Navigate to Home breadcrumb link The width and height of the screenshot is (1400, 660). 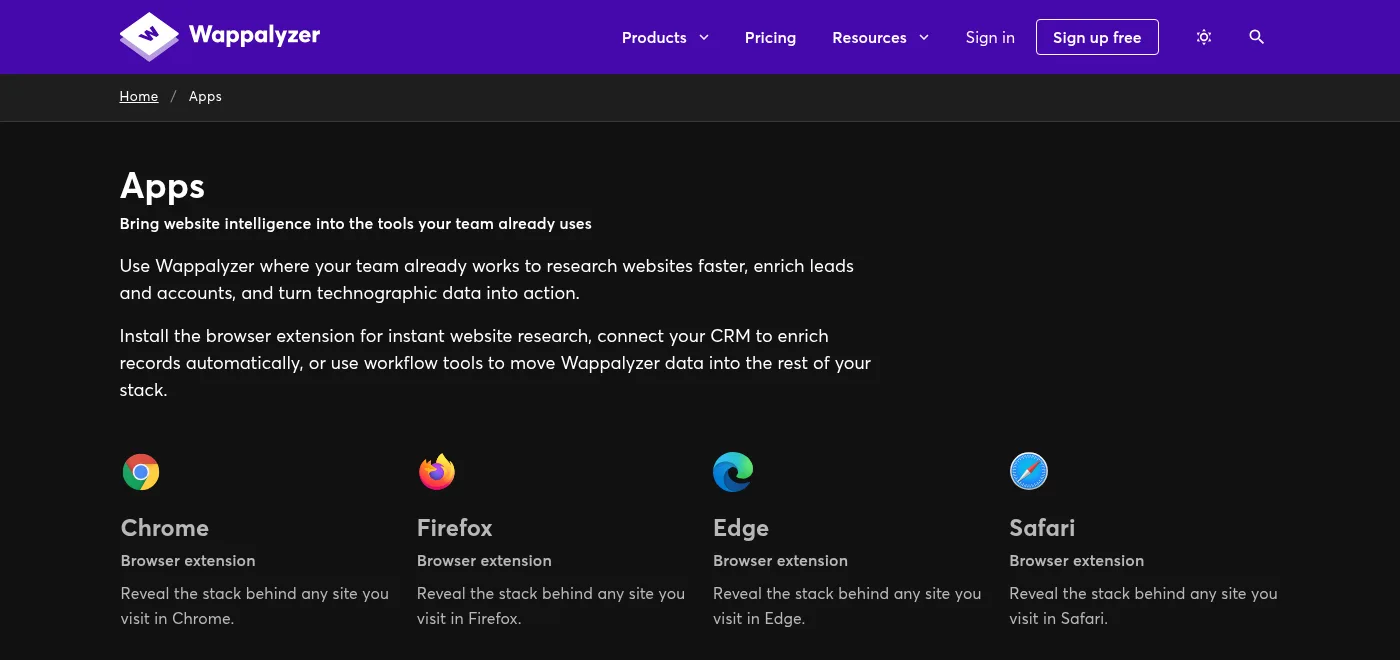[139, 96]
